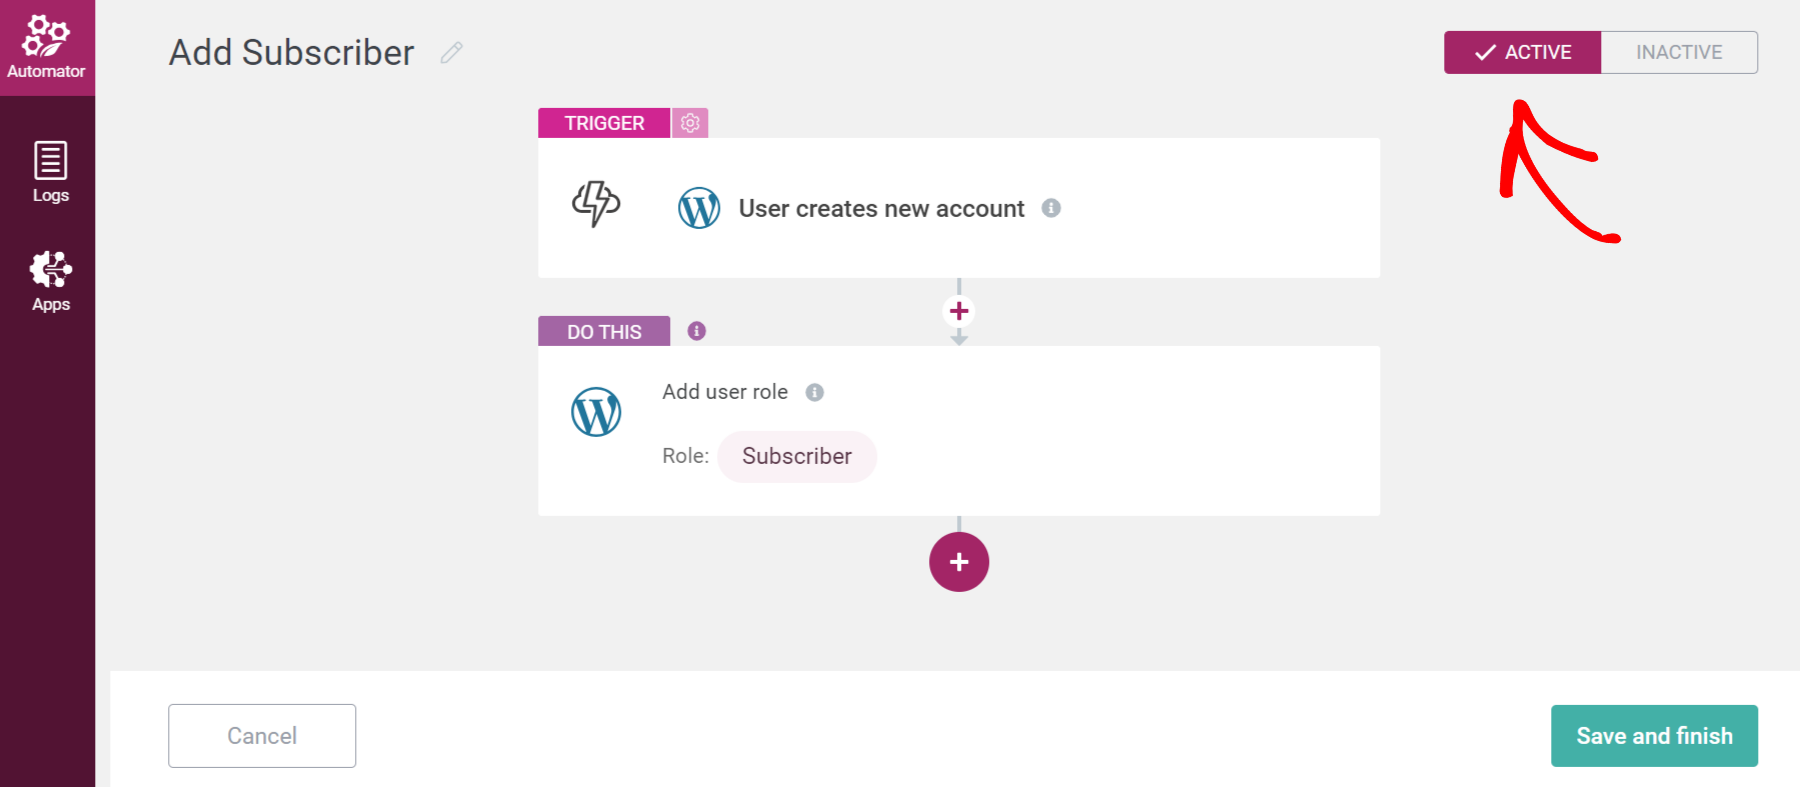Screen dimensions: 1800x787
Task: Click the info icon next to DO THIS
Action: click(x=696, y=330)
